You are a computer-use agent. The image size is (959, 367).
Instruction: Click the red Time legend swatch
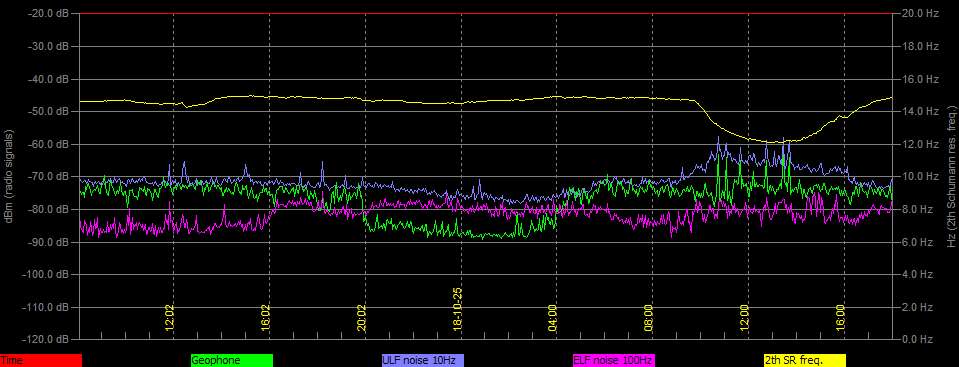coord(41,361)
